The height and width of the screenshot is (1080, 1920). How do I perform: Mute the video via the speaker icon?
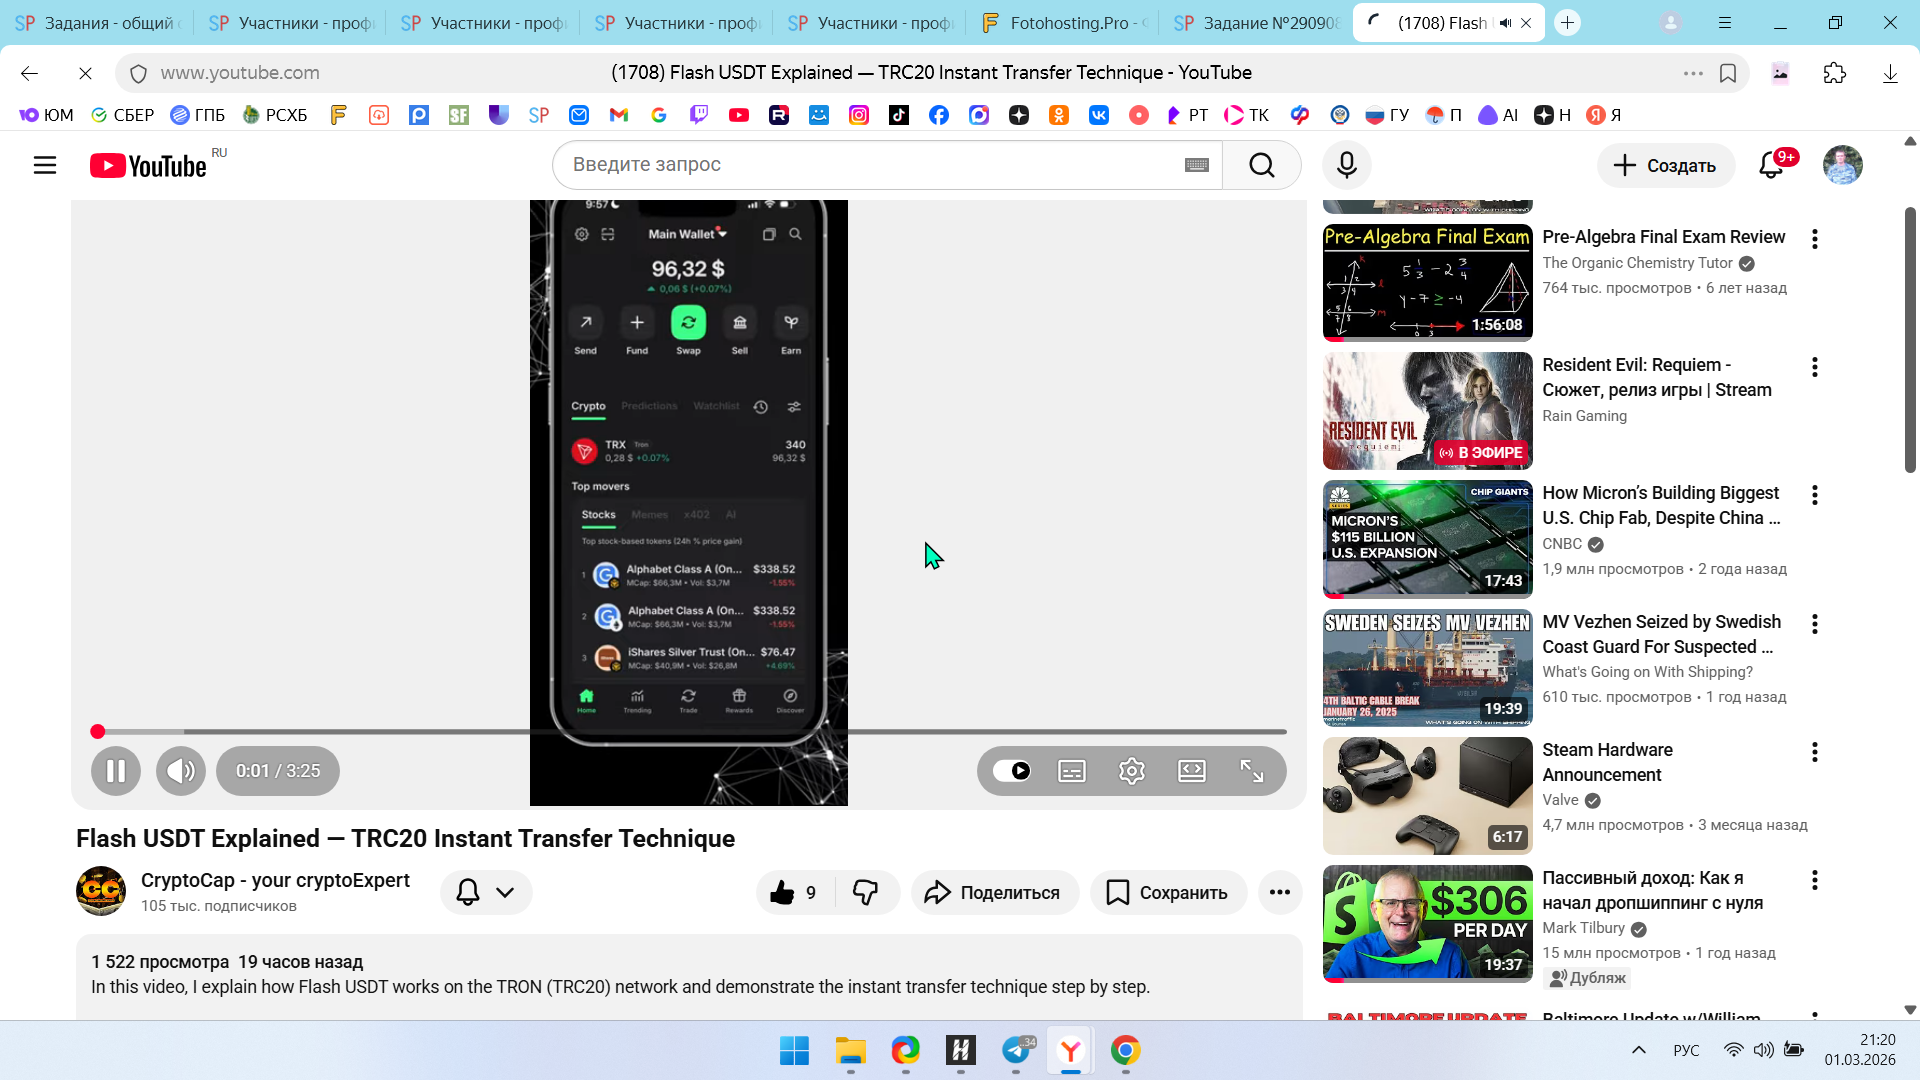click(181, 771)
